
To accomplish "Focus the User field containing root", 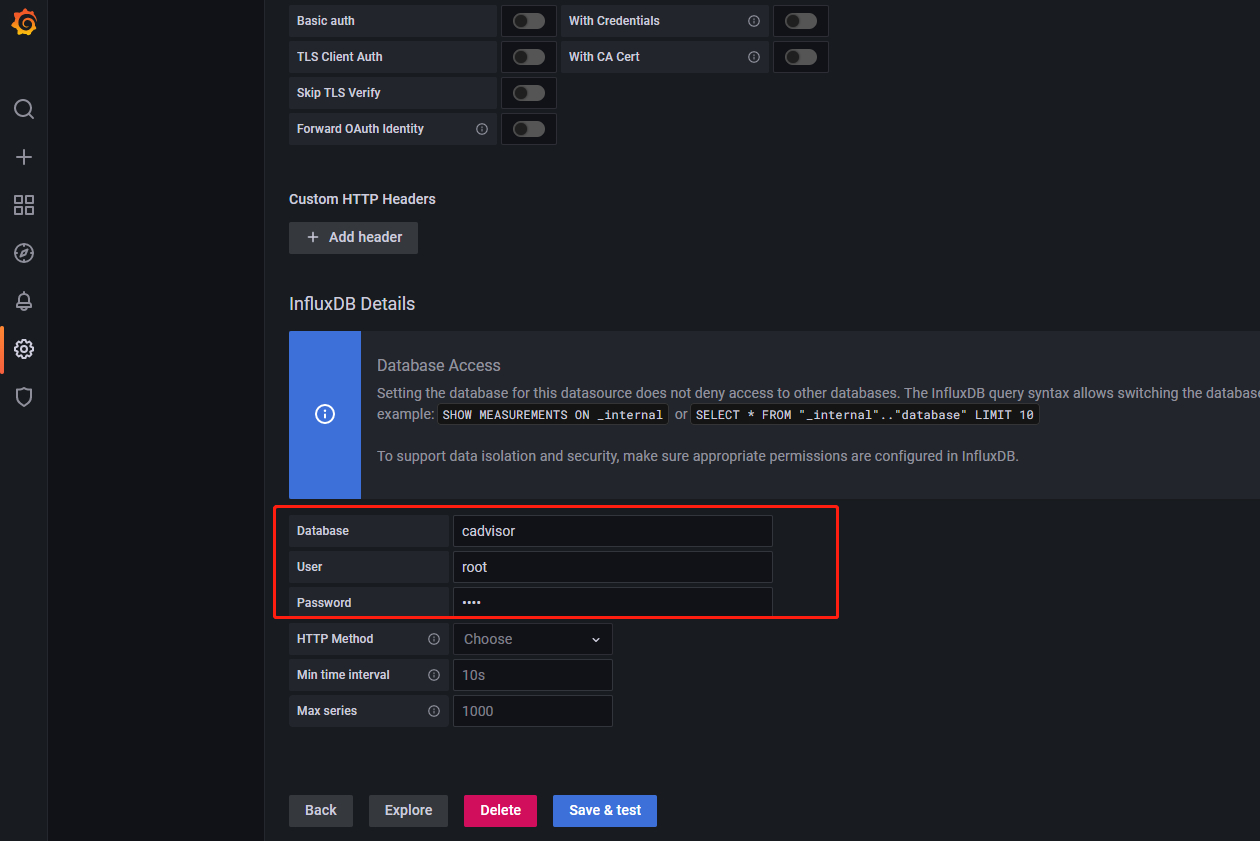I will coord(613,567).
